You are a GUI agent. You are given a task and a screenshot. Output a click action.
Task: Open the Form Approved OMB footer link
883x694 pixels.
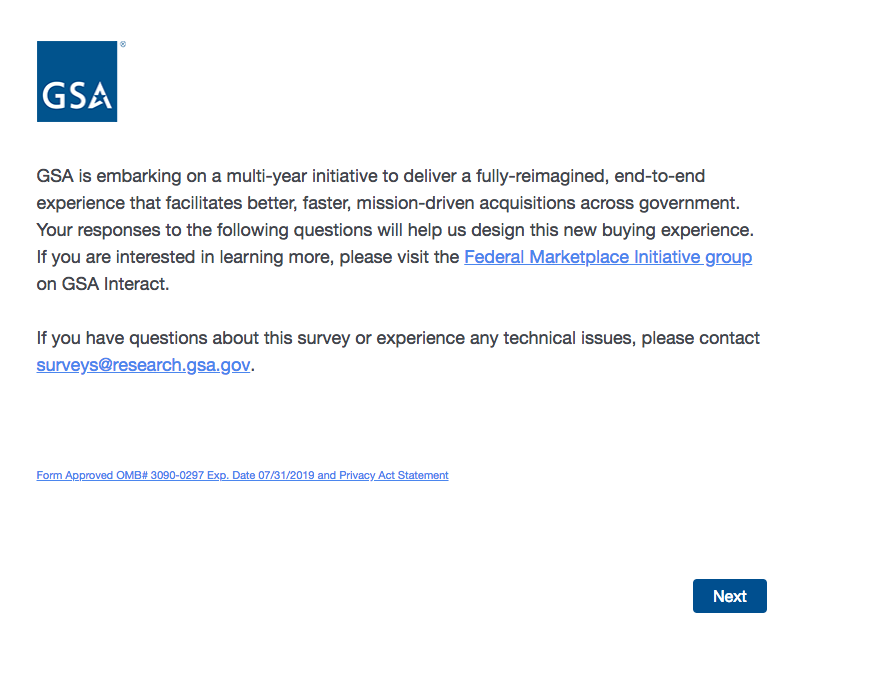click(242, 476)
